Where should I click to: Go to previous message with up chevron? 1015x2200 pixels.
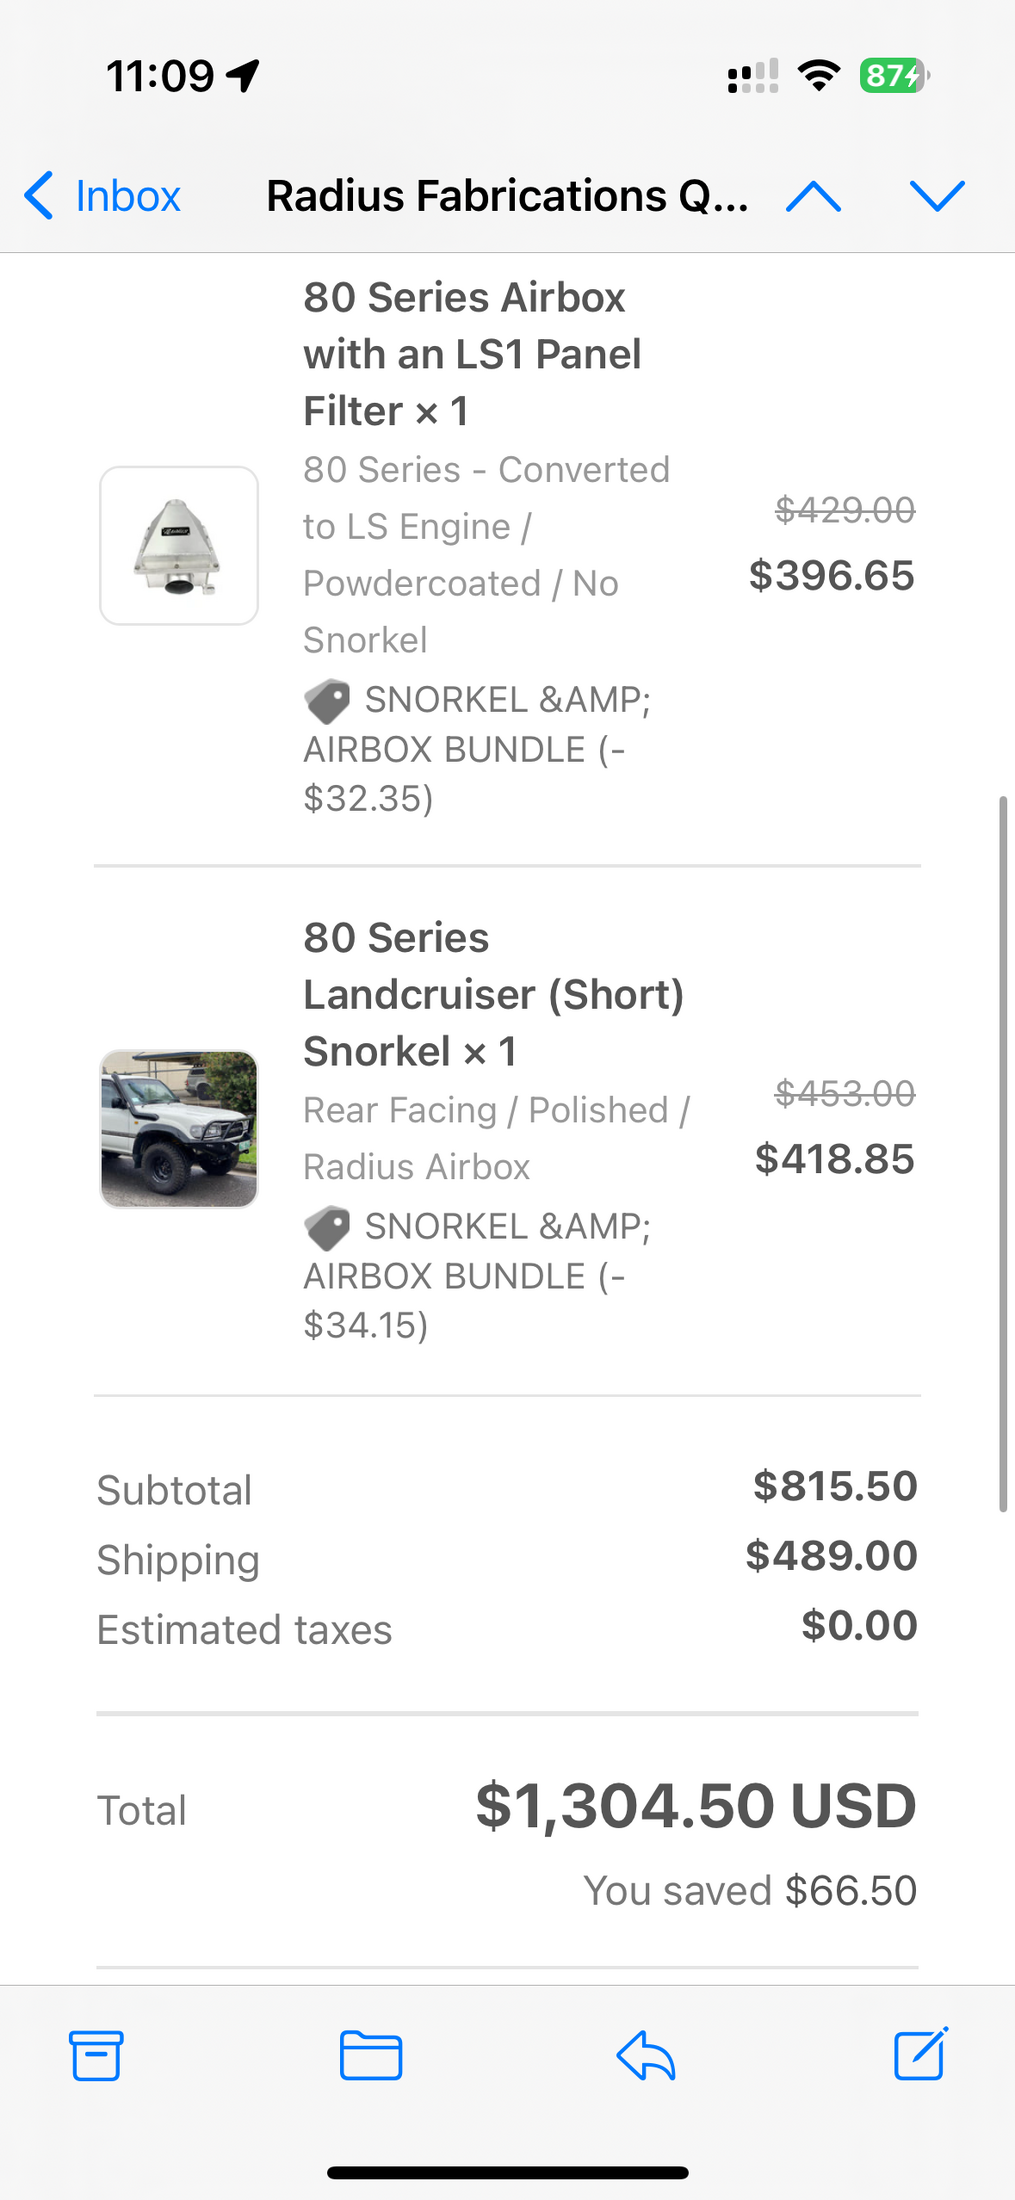pyautogui.click(x=813, y=197)
